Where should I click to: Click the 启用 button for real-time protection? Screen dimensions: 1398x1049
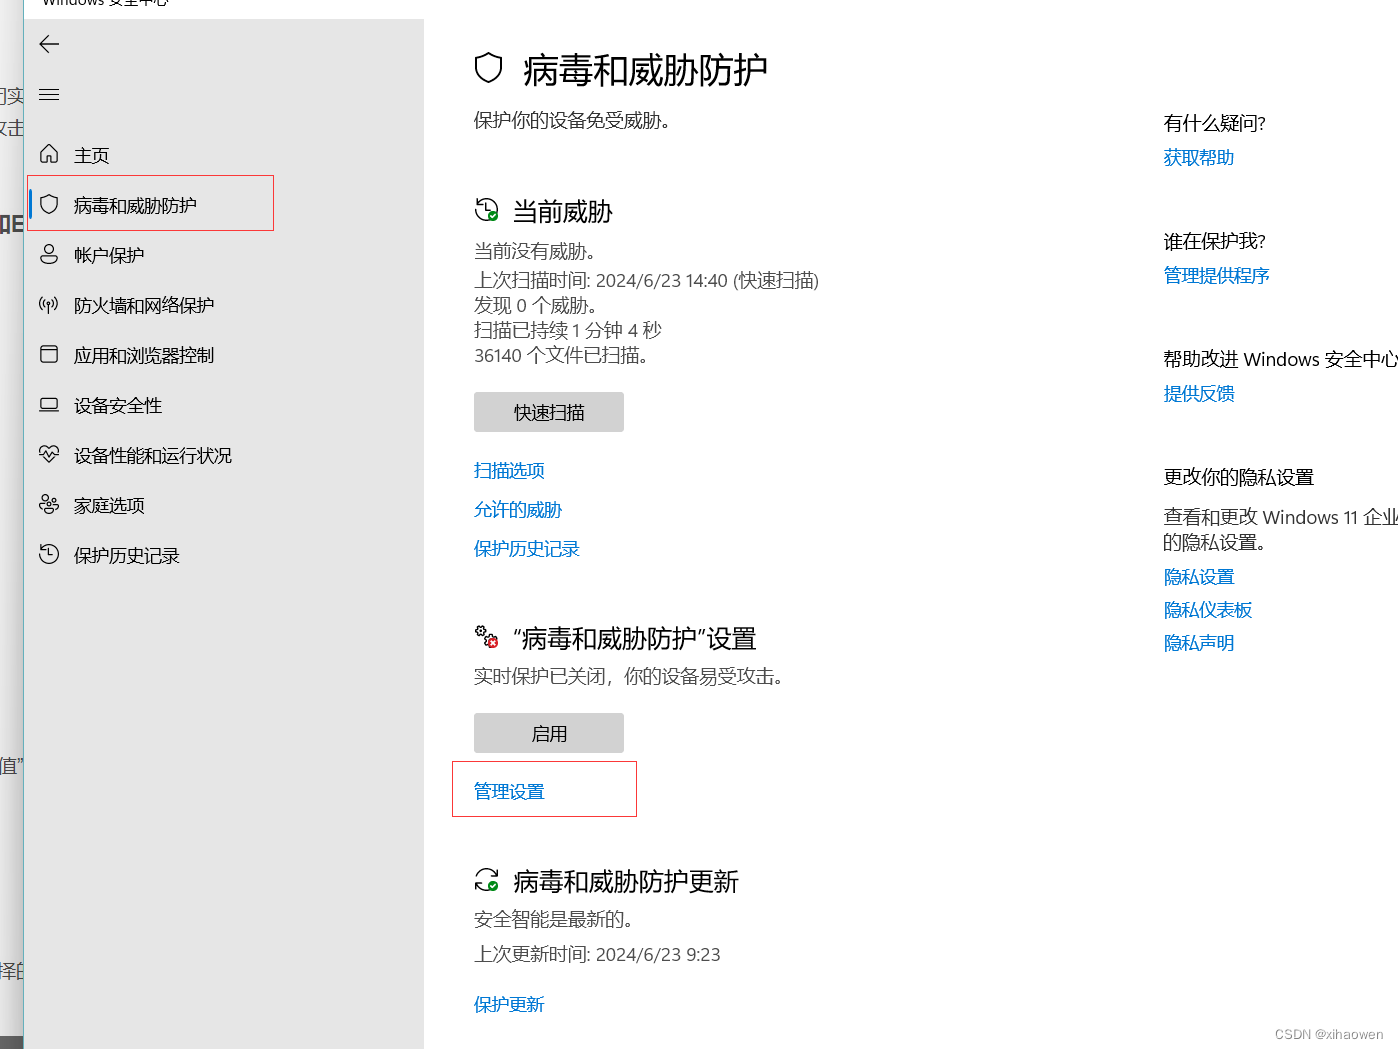point(549,733)
